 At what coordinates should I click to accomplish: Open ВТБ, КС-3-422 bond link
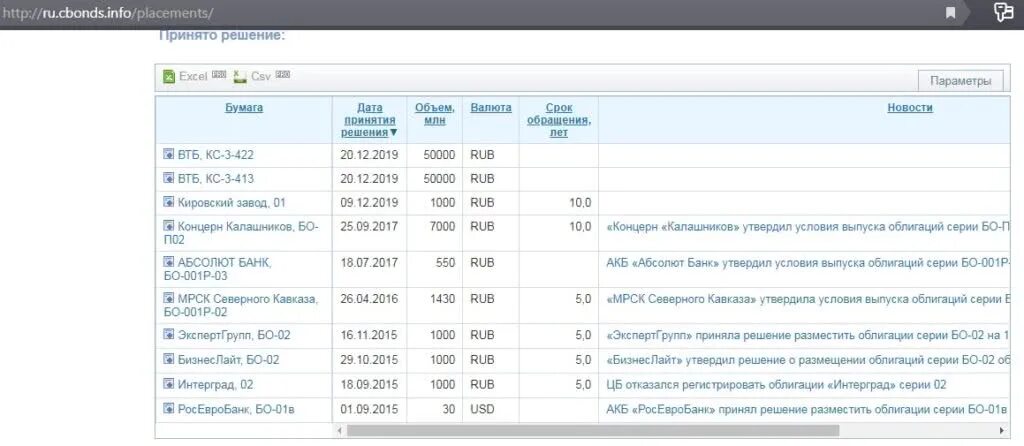point(216,155)
